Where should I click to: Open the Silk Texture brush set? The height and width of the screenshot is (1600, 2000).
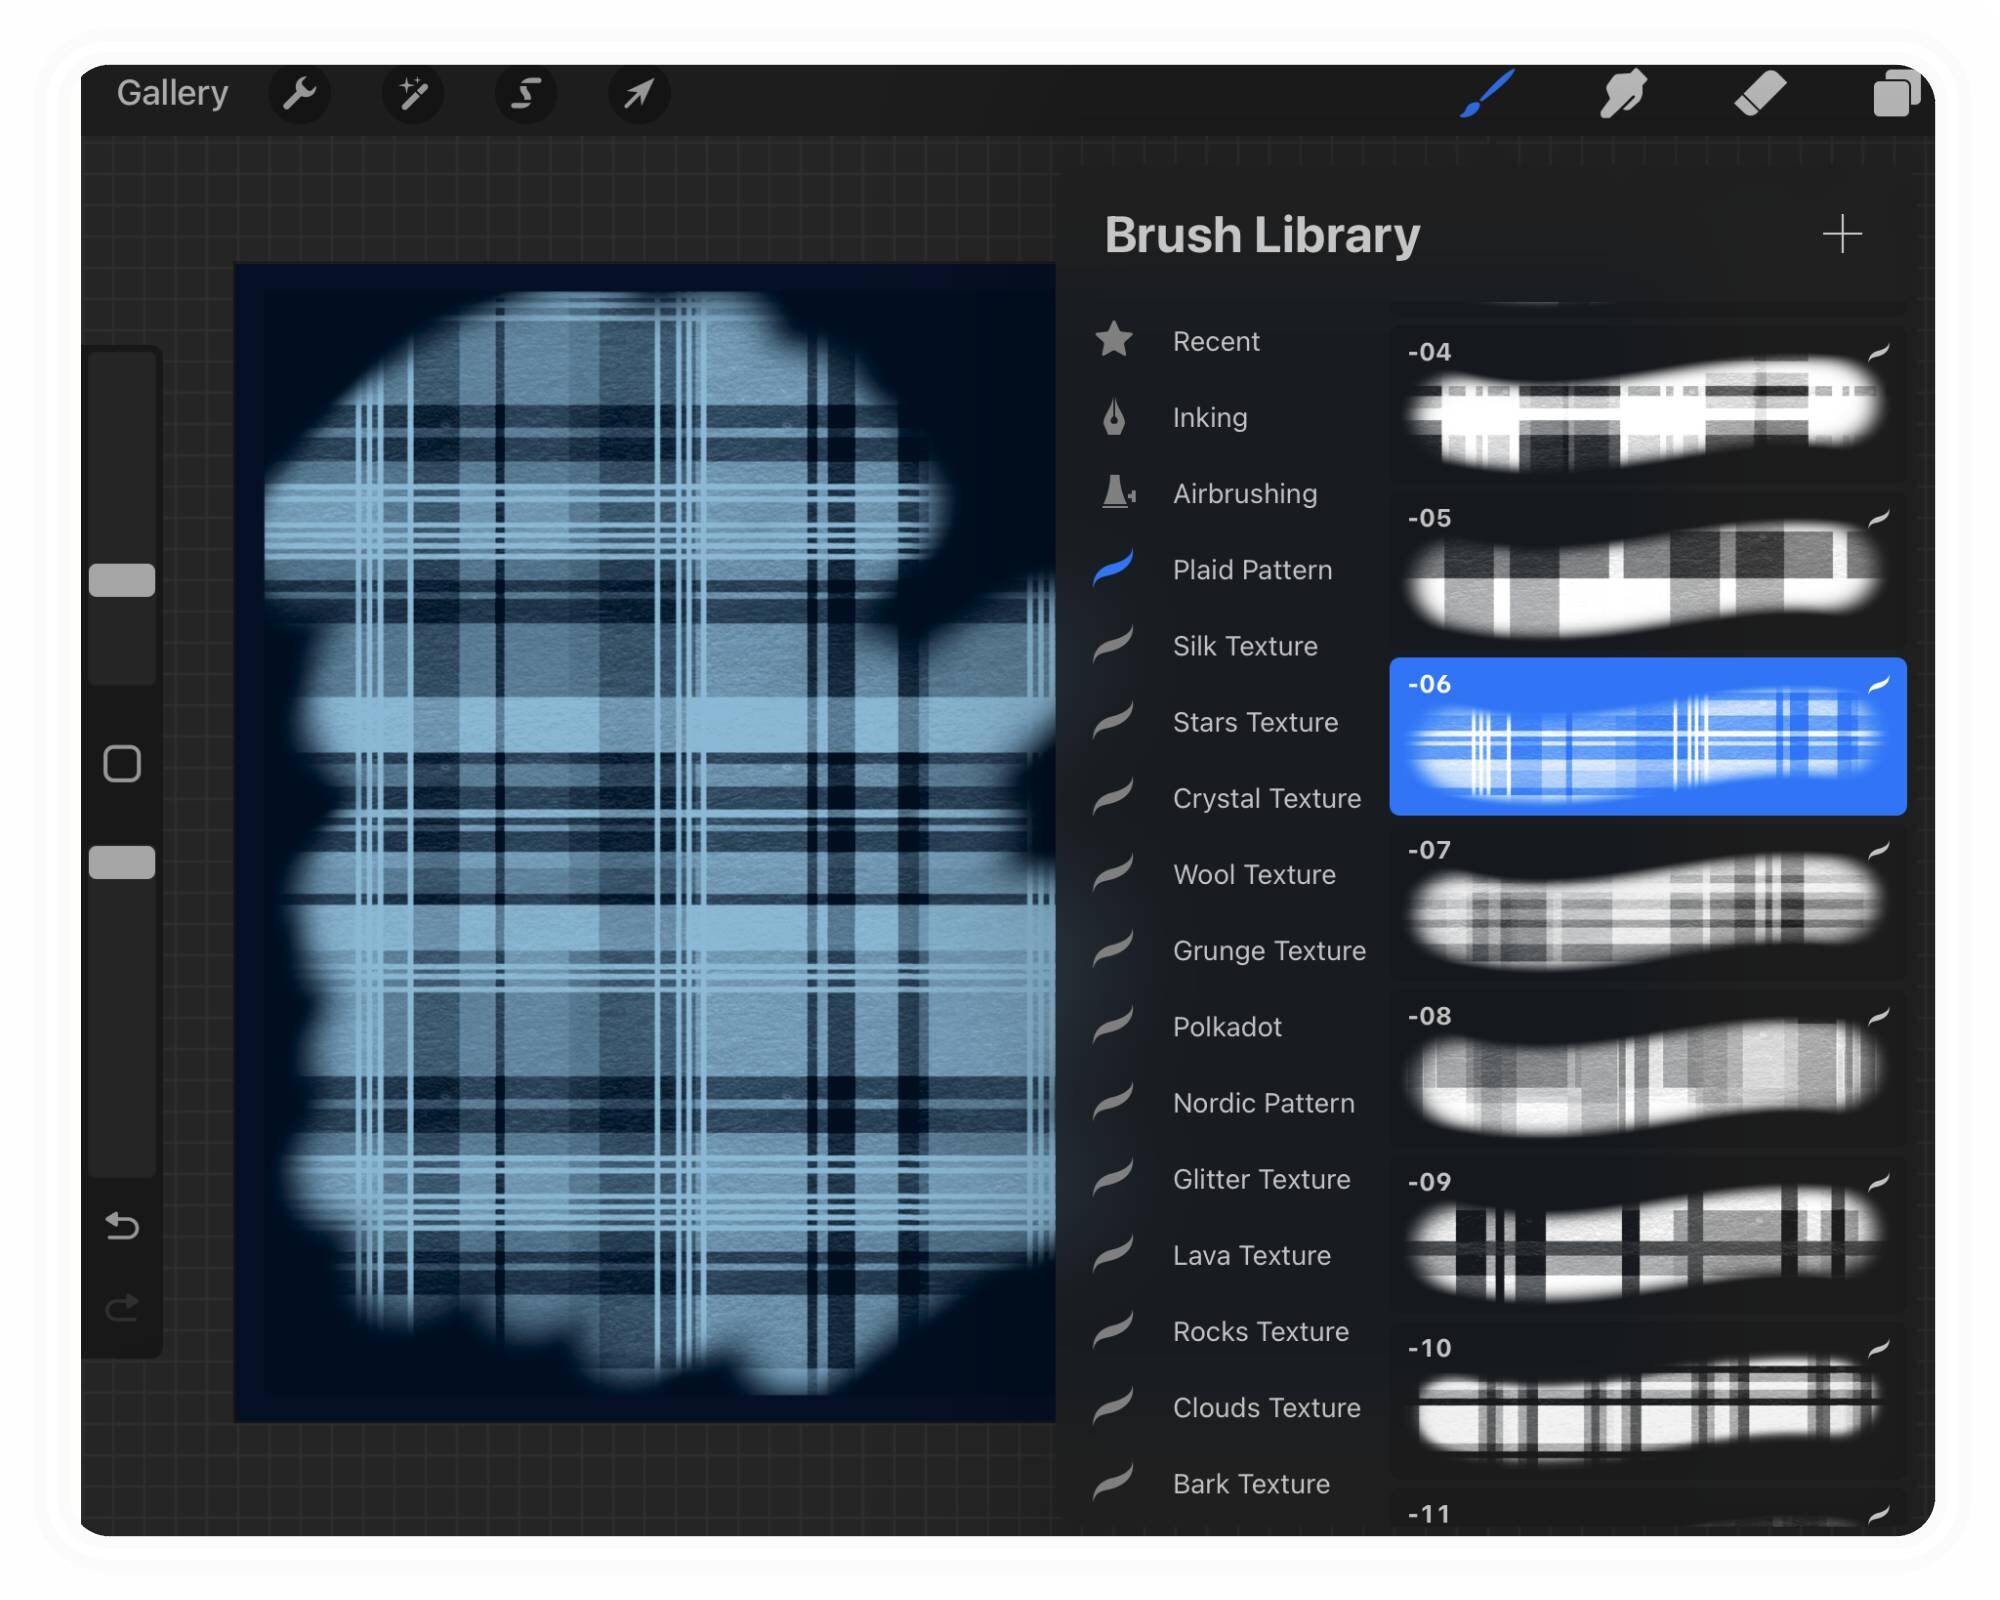pos(1244,646)
